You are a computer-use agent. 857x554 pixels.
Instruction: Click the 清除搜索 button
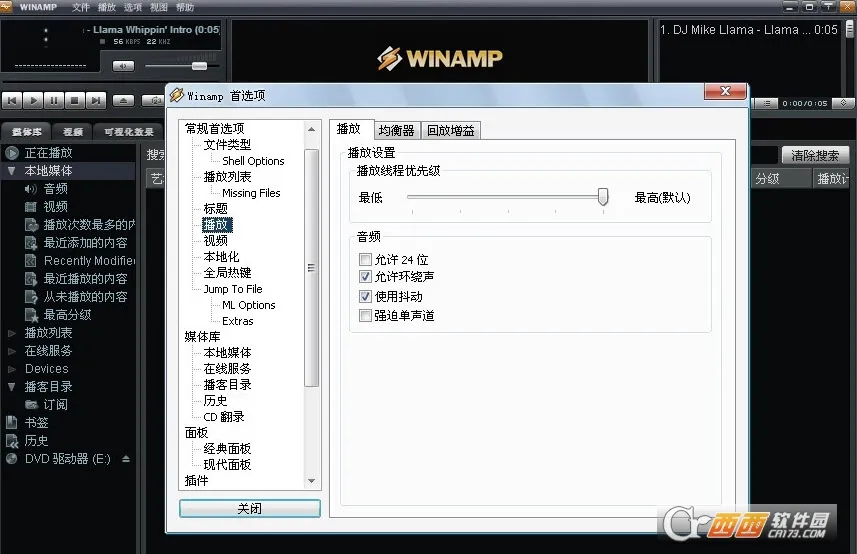point(815,156)
